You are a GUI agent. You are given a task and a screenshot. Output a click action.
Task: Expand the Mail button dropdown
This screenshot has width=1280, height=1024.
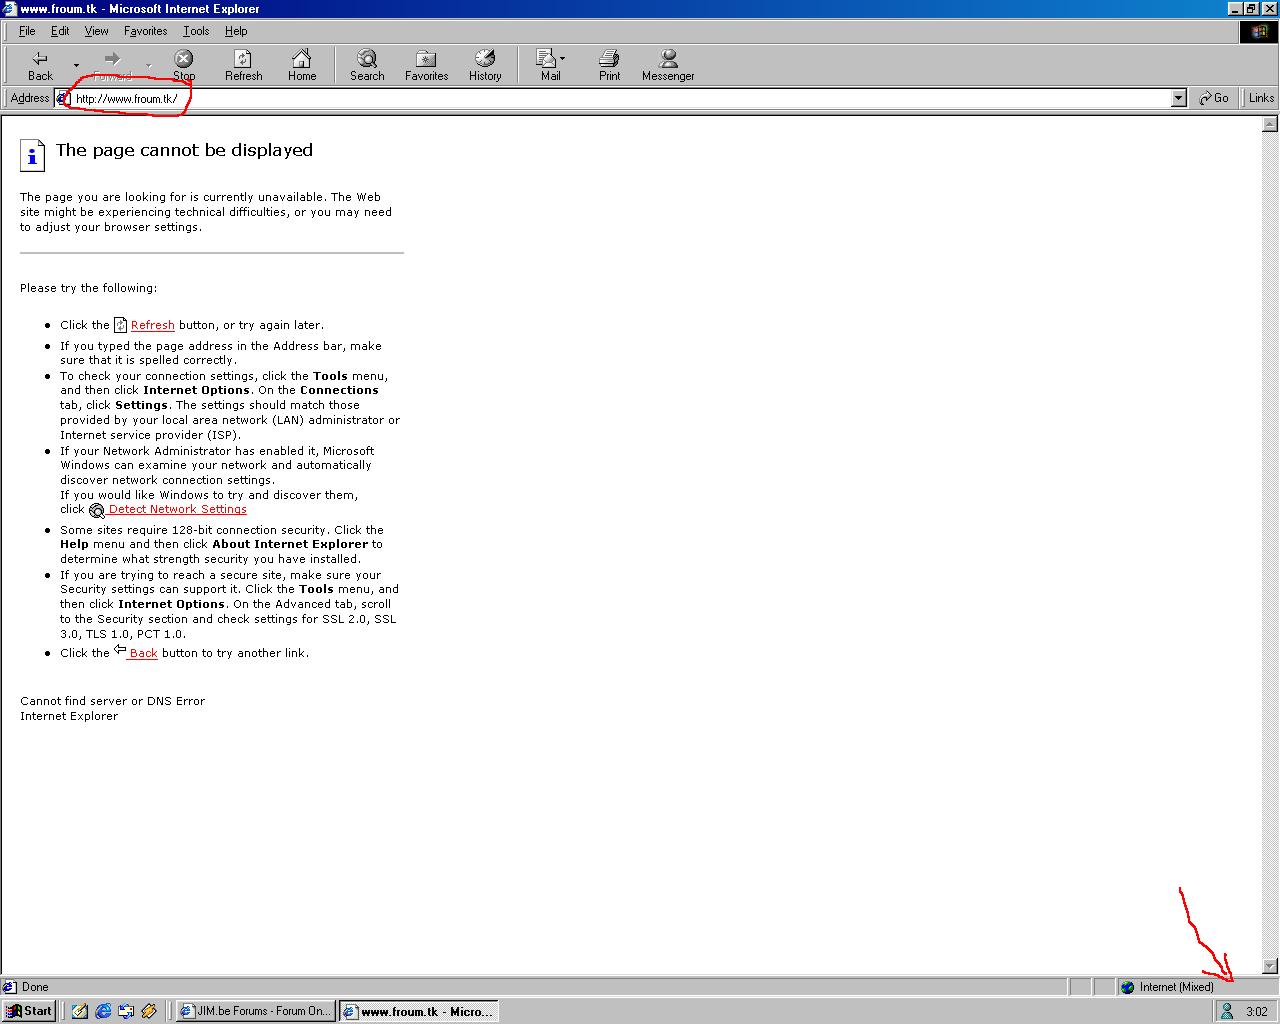[x=563, y=59]
